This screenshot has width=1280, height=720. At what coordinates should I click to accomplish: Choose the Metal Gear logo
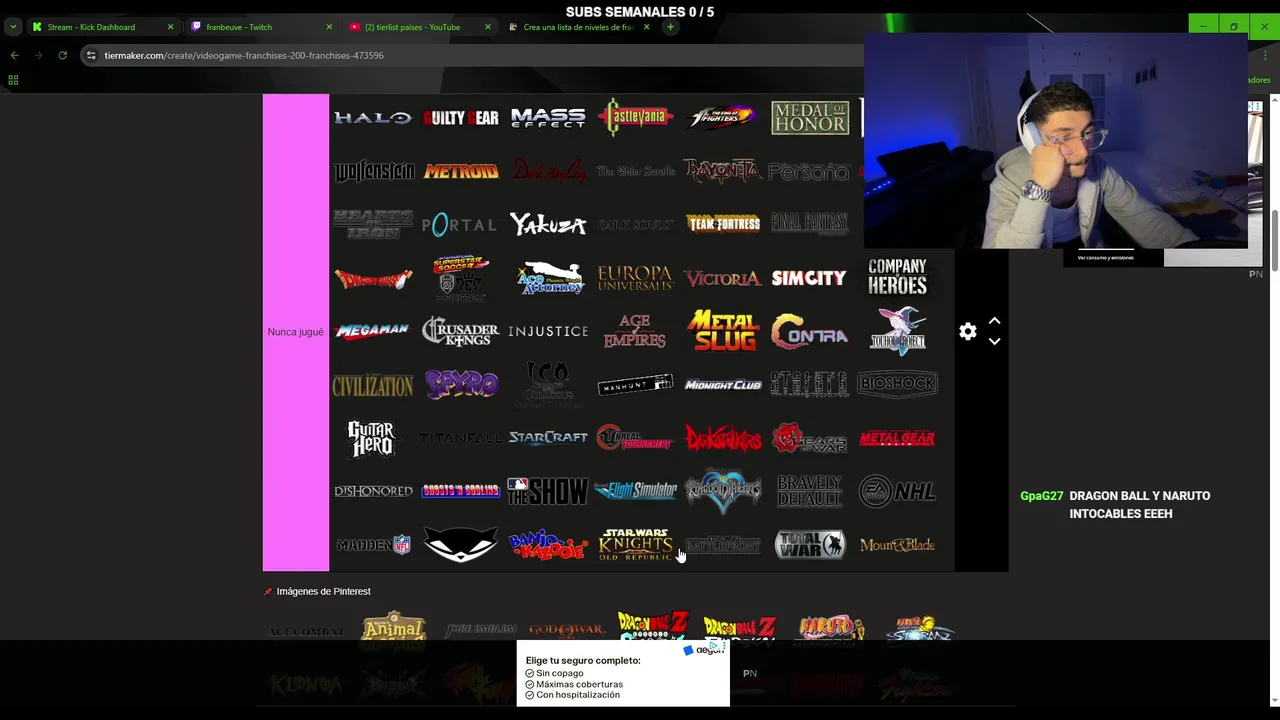click(x=897, y=438)
